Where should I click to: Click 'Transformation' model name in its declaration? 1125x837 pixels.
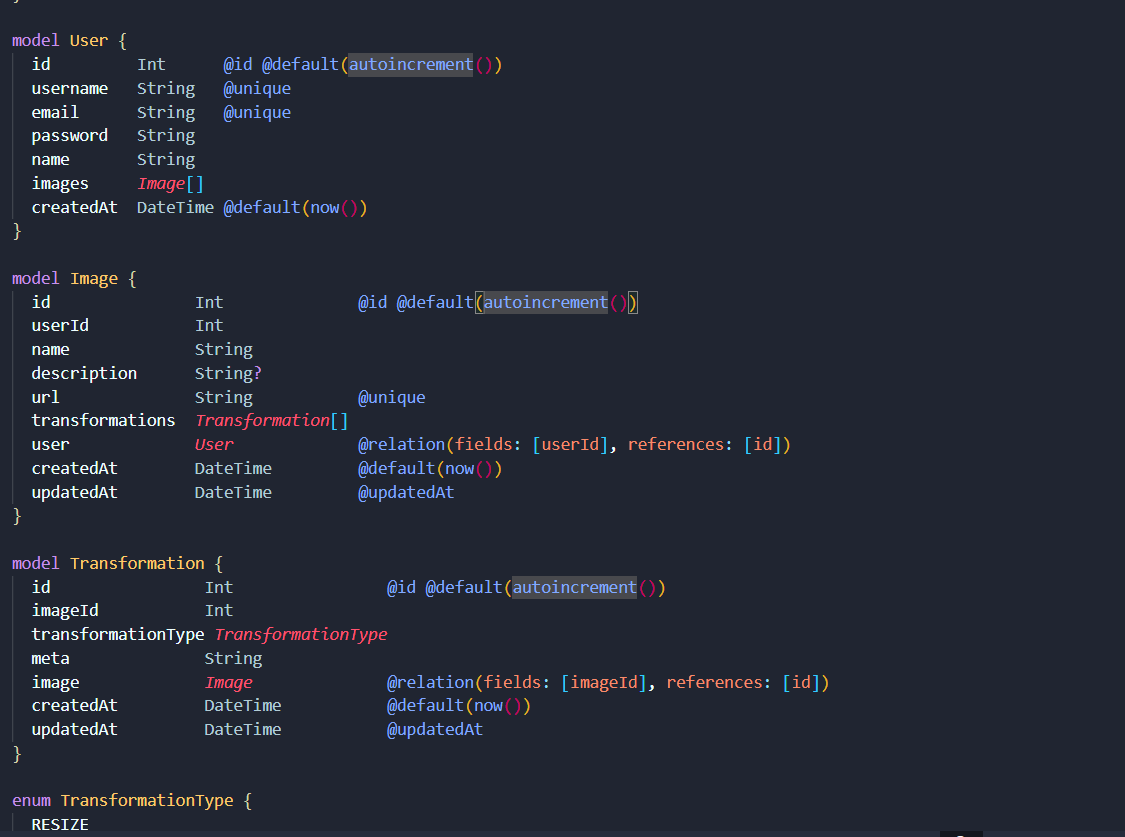[137, 564]
